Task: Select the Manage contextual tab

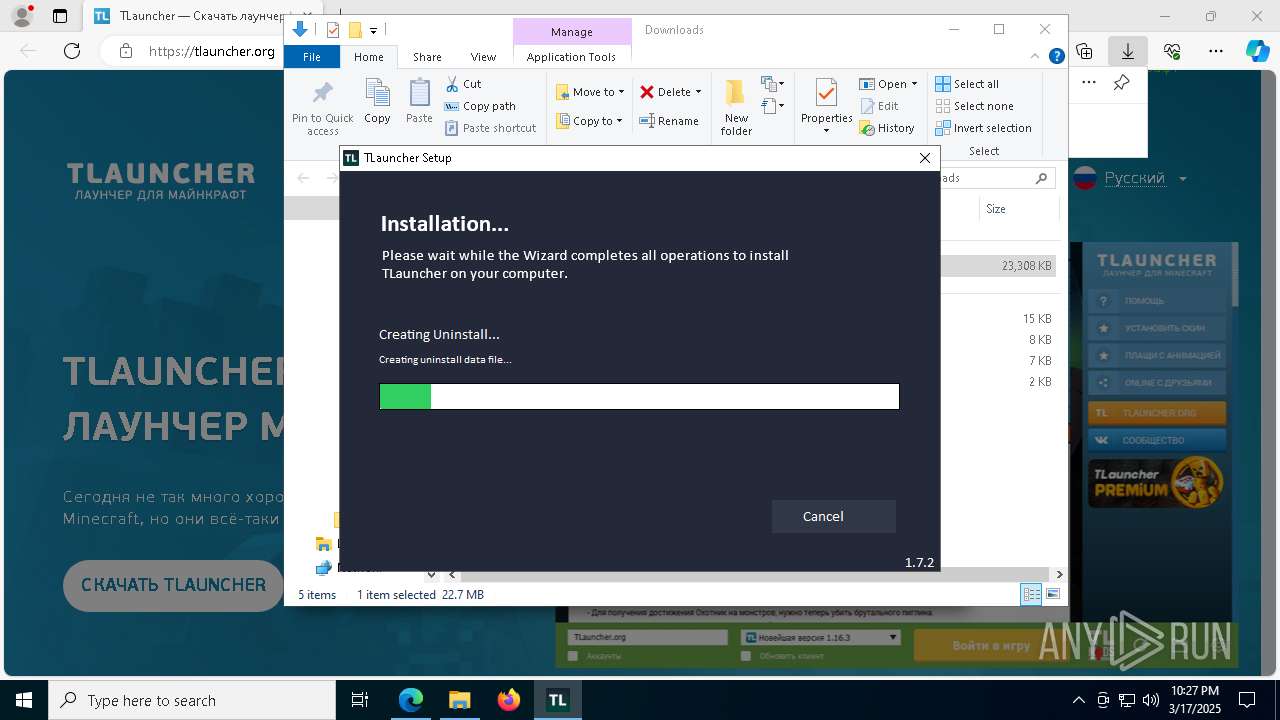Action: (572, 32)
